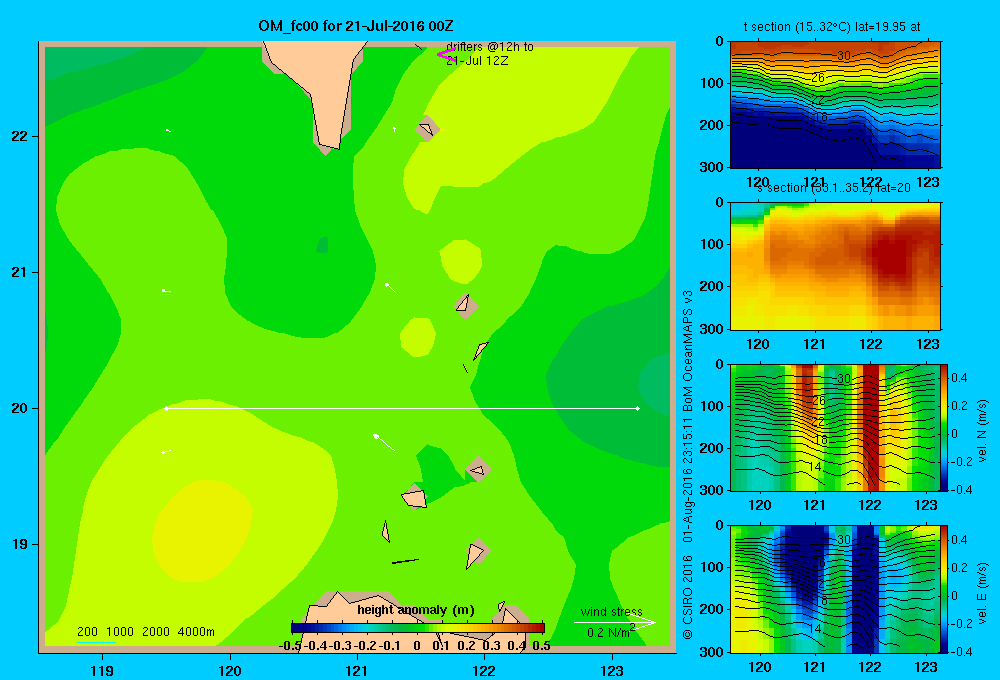Click the east endpoint diamond of the white section line

click(637, 408)
